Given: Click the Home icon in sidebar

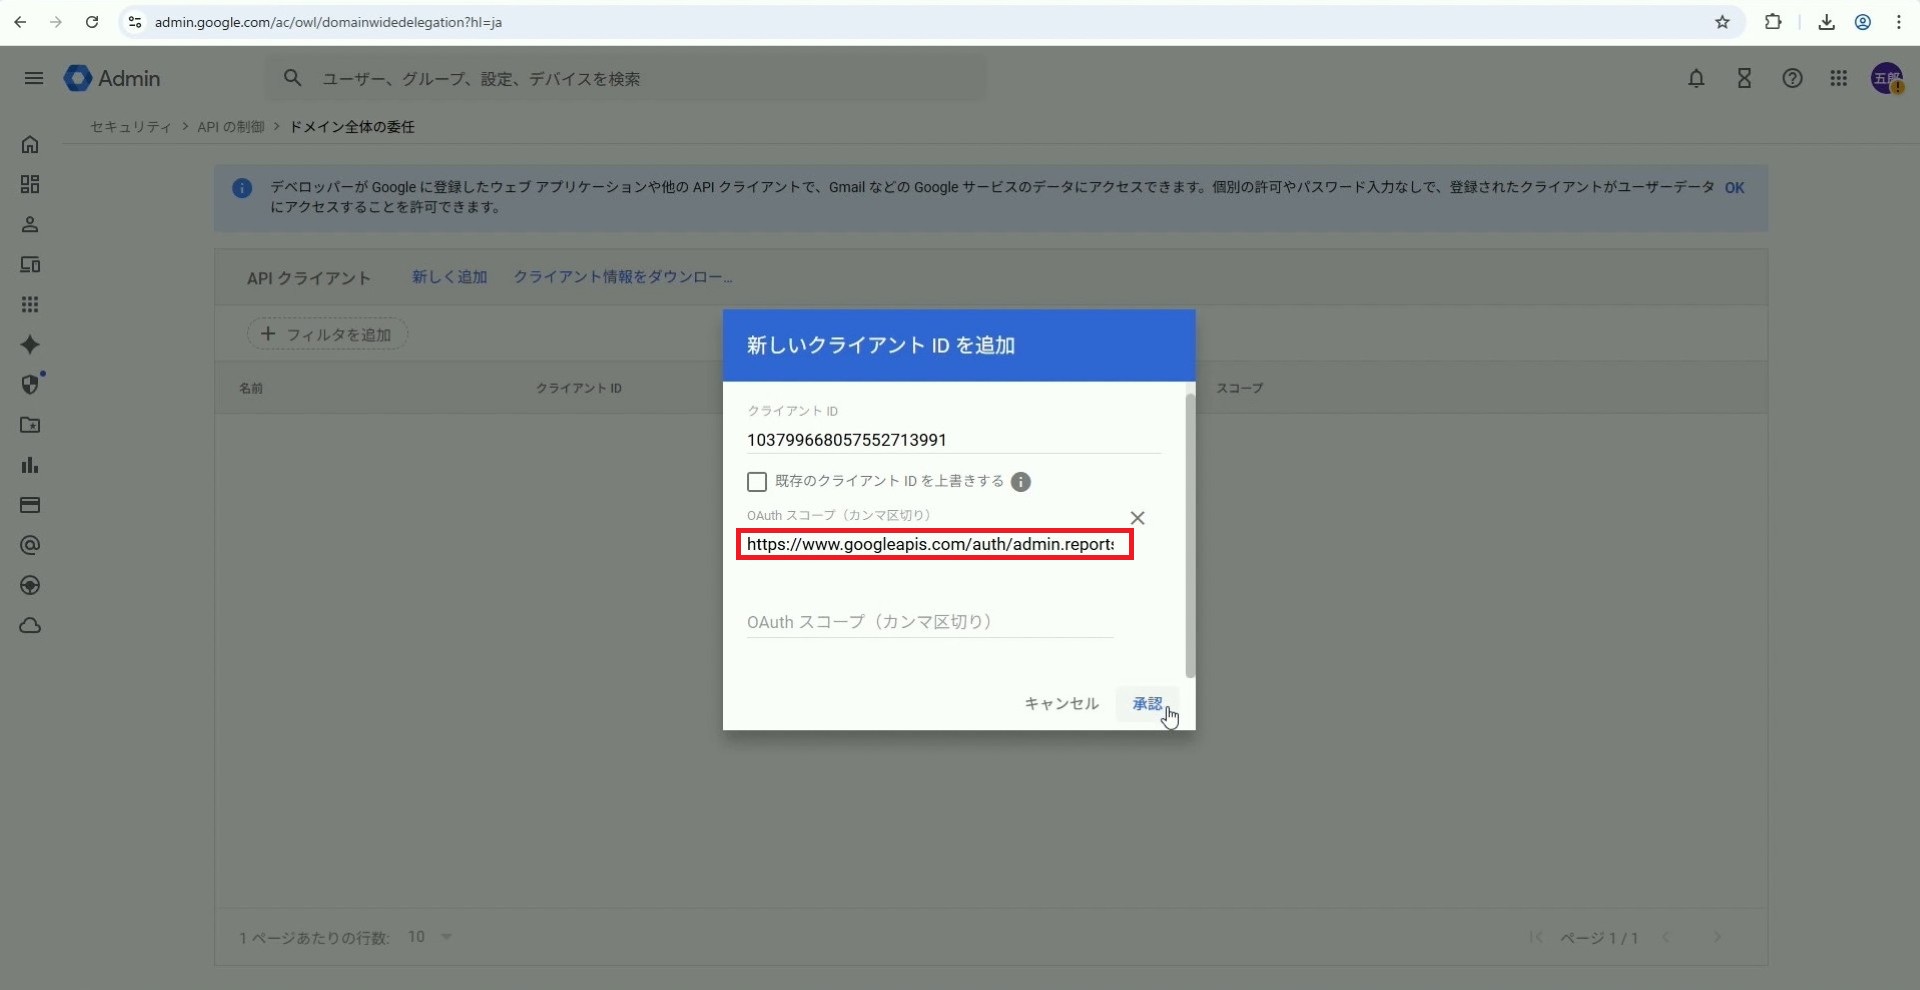Looking at the screenshot, I should tap(30, 144).
